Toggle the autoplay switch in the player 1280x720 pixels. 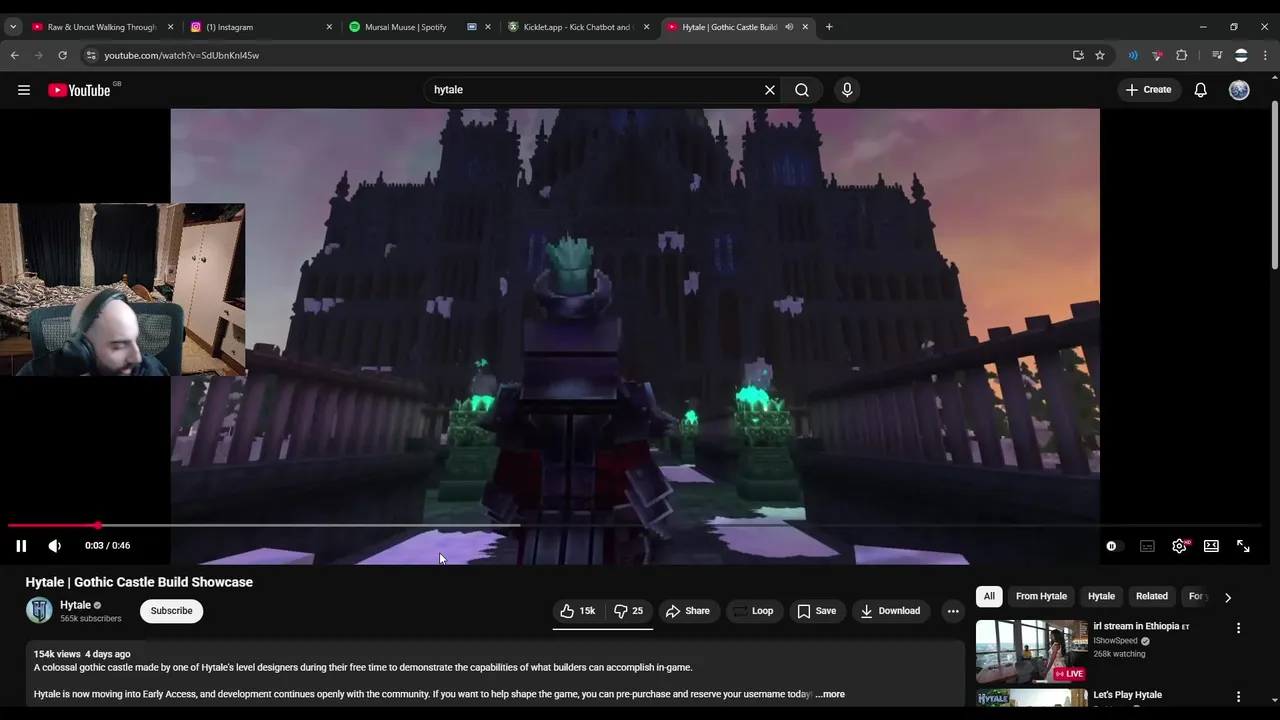click(1112, 546)
